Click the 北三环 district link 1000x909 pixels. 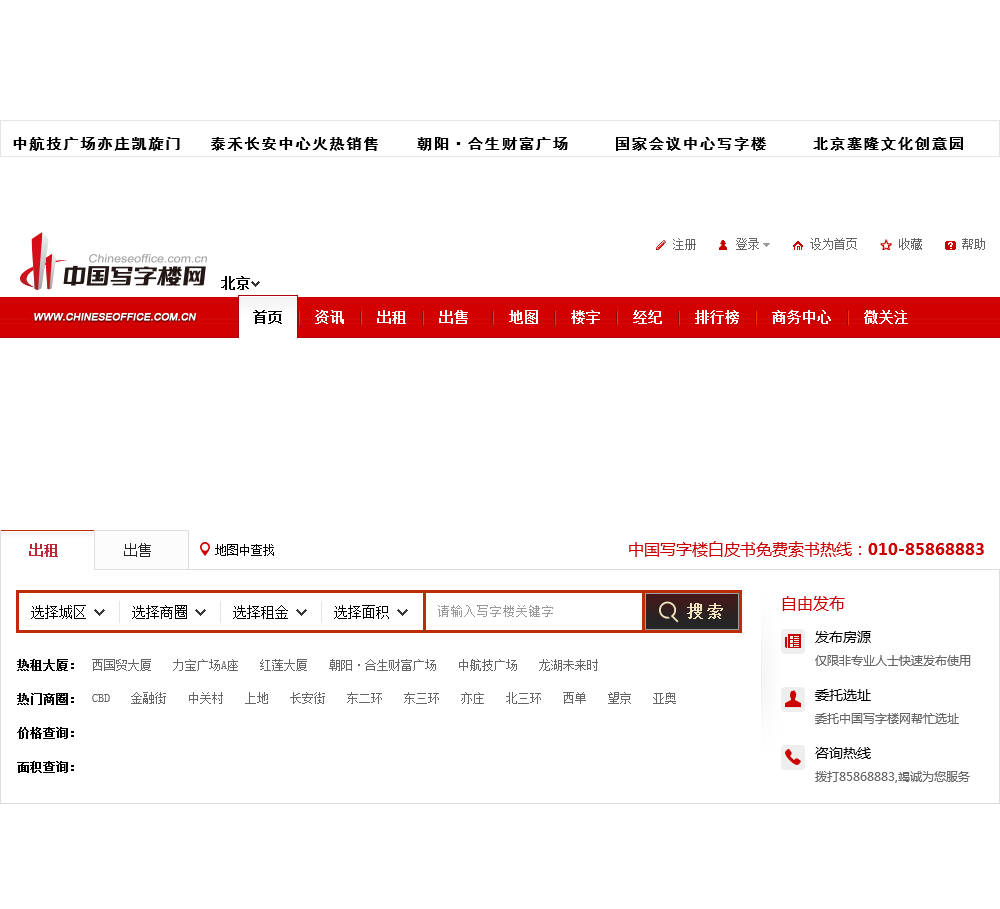click(x=524, y=698)
